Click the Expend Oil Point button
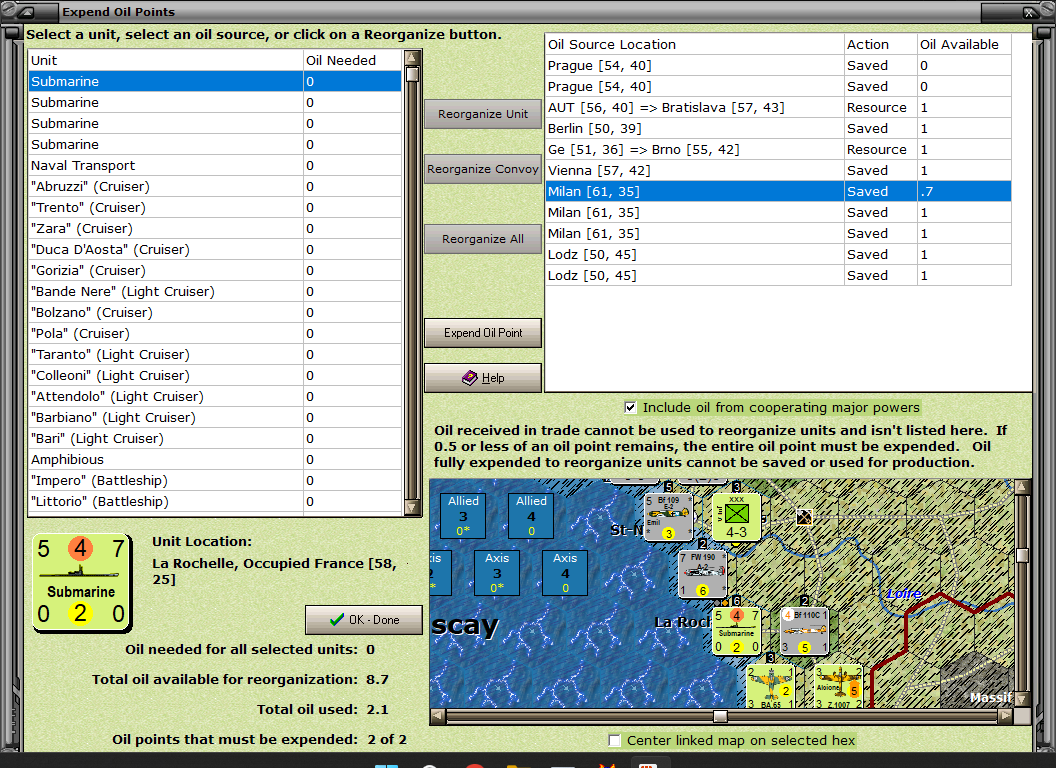 click(x=483, y=333)
